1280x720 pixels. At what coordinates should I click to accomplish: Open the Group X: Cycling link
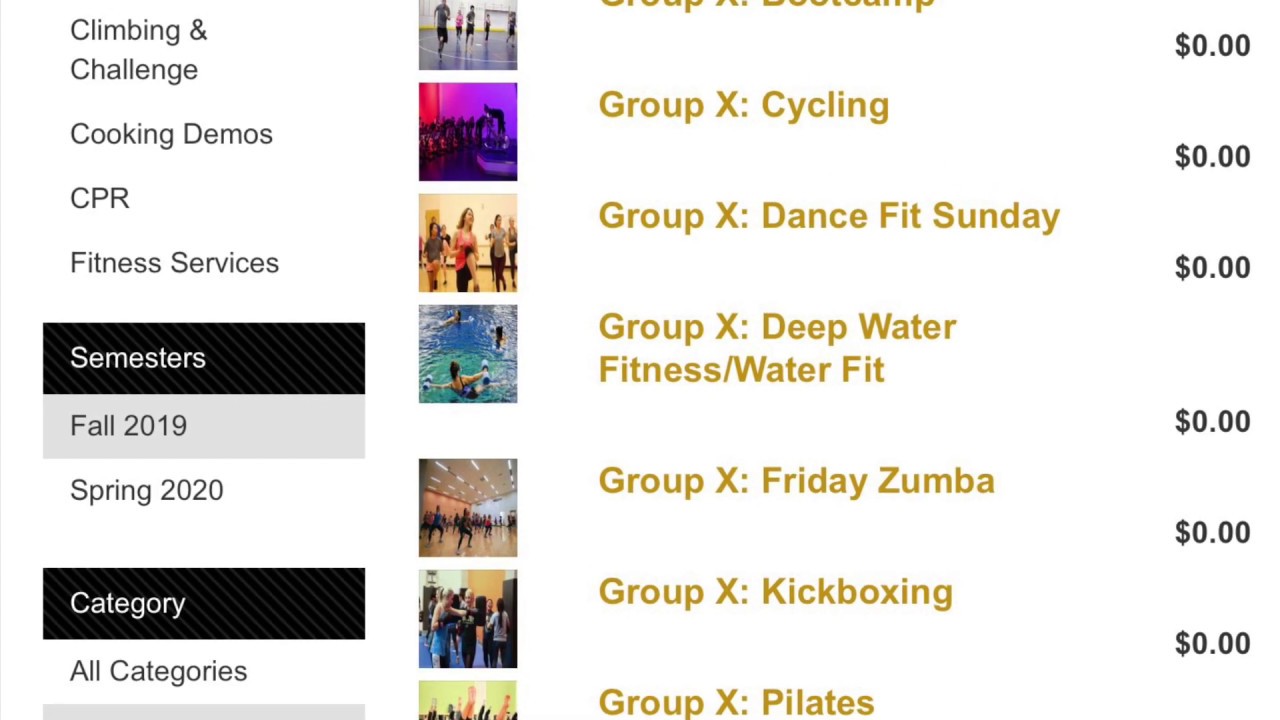743,106
